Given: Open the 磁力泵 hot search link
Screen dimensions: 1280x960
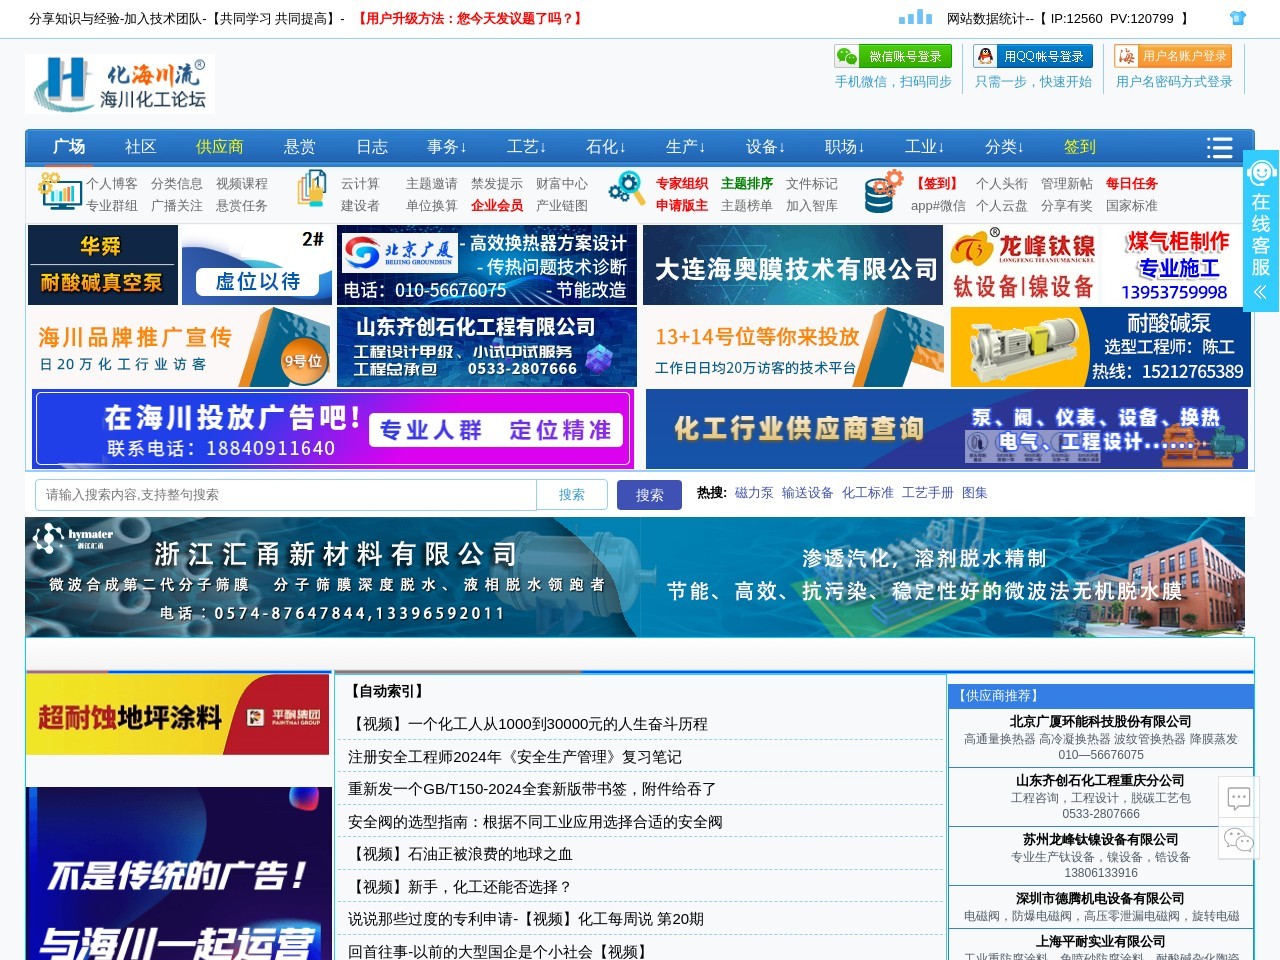Looking at the screenshot, I should [x=754, y=493].
